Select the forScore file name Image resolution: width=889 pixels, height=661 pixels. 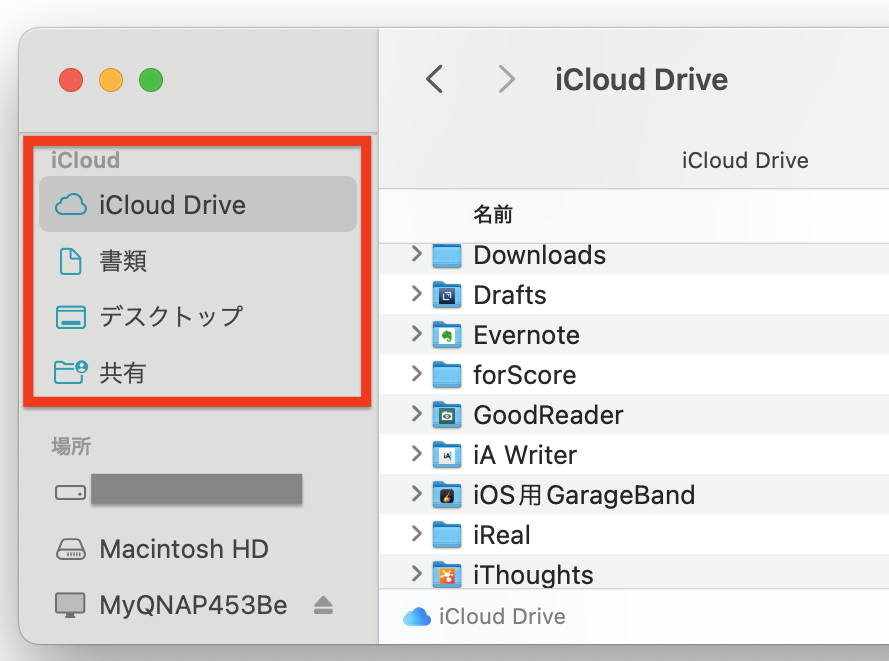[x=524, y=375]
